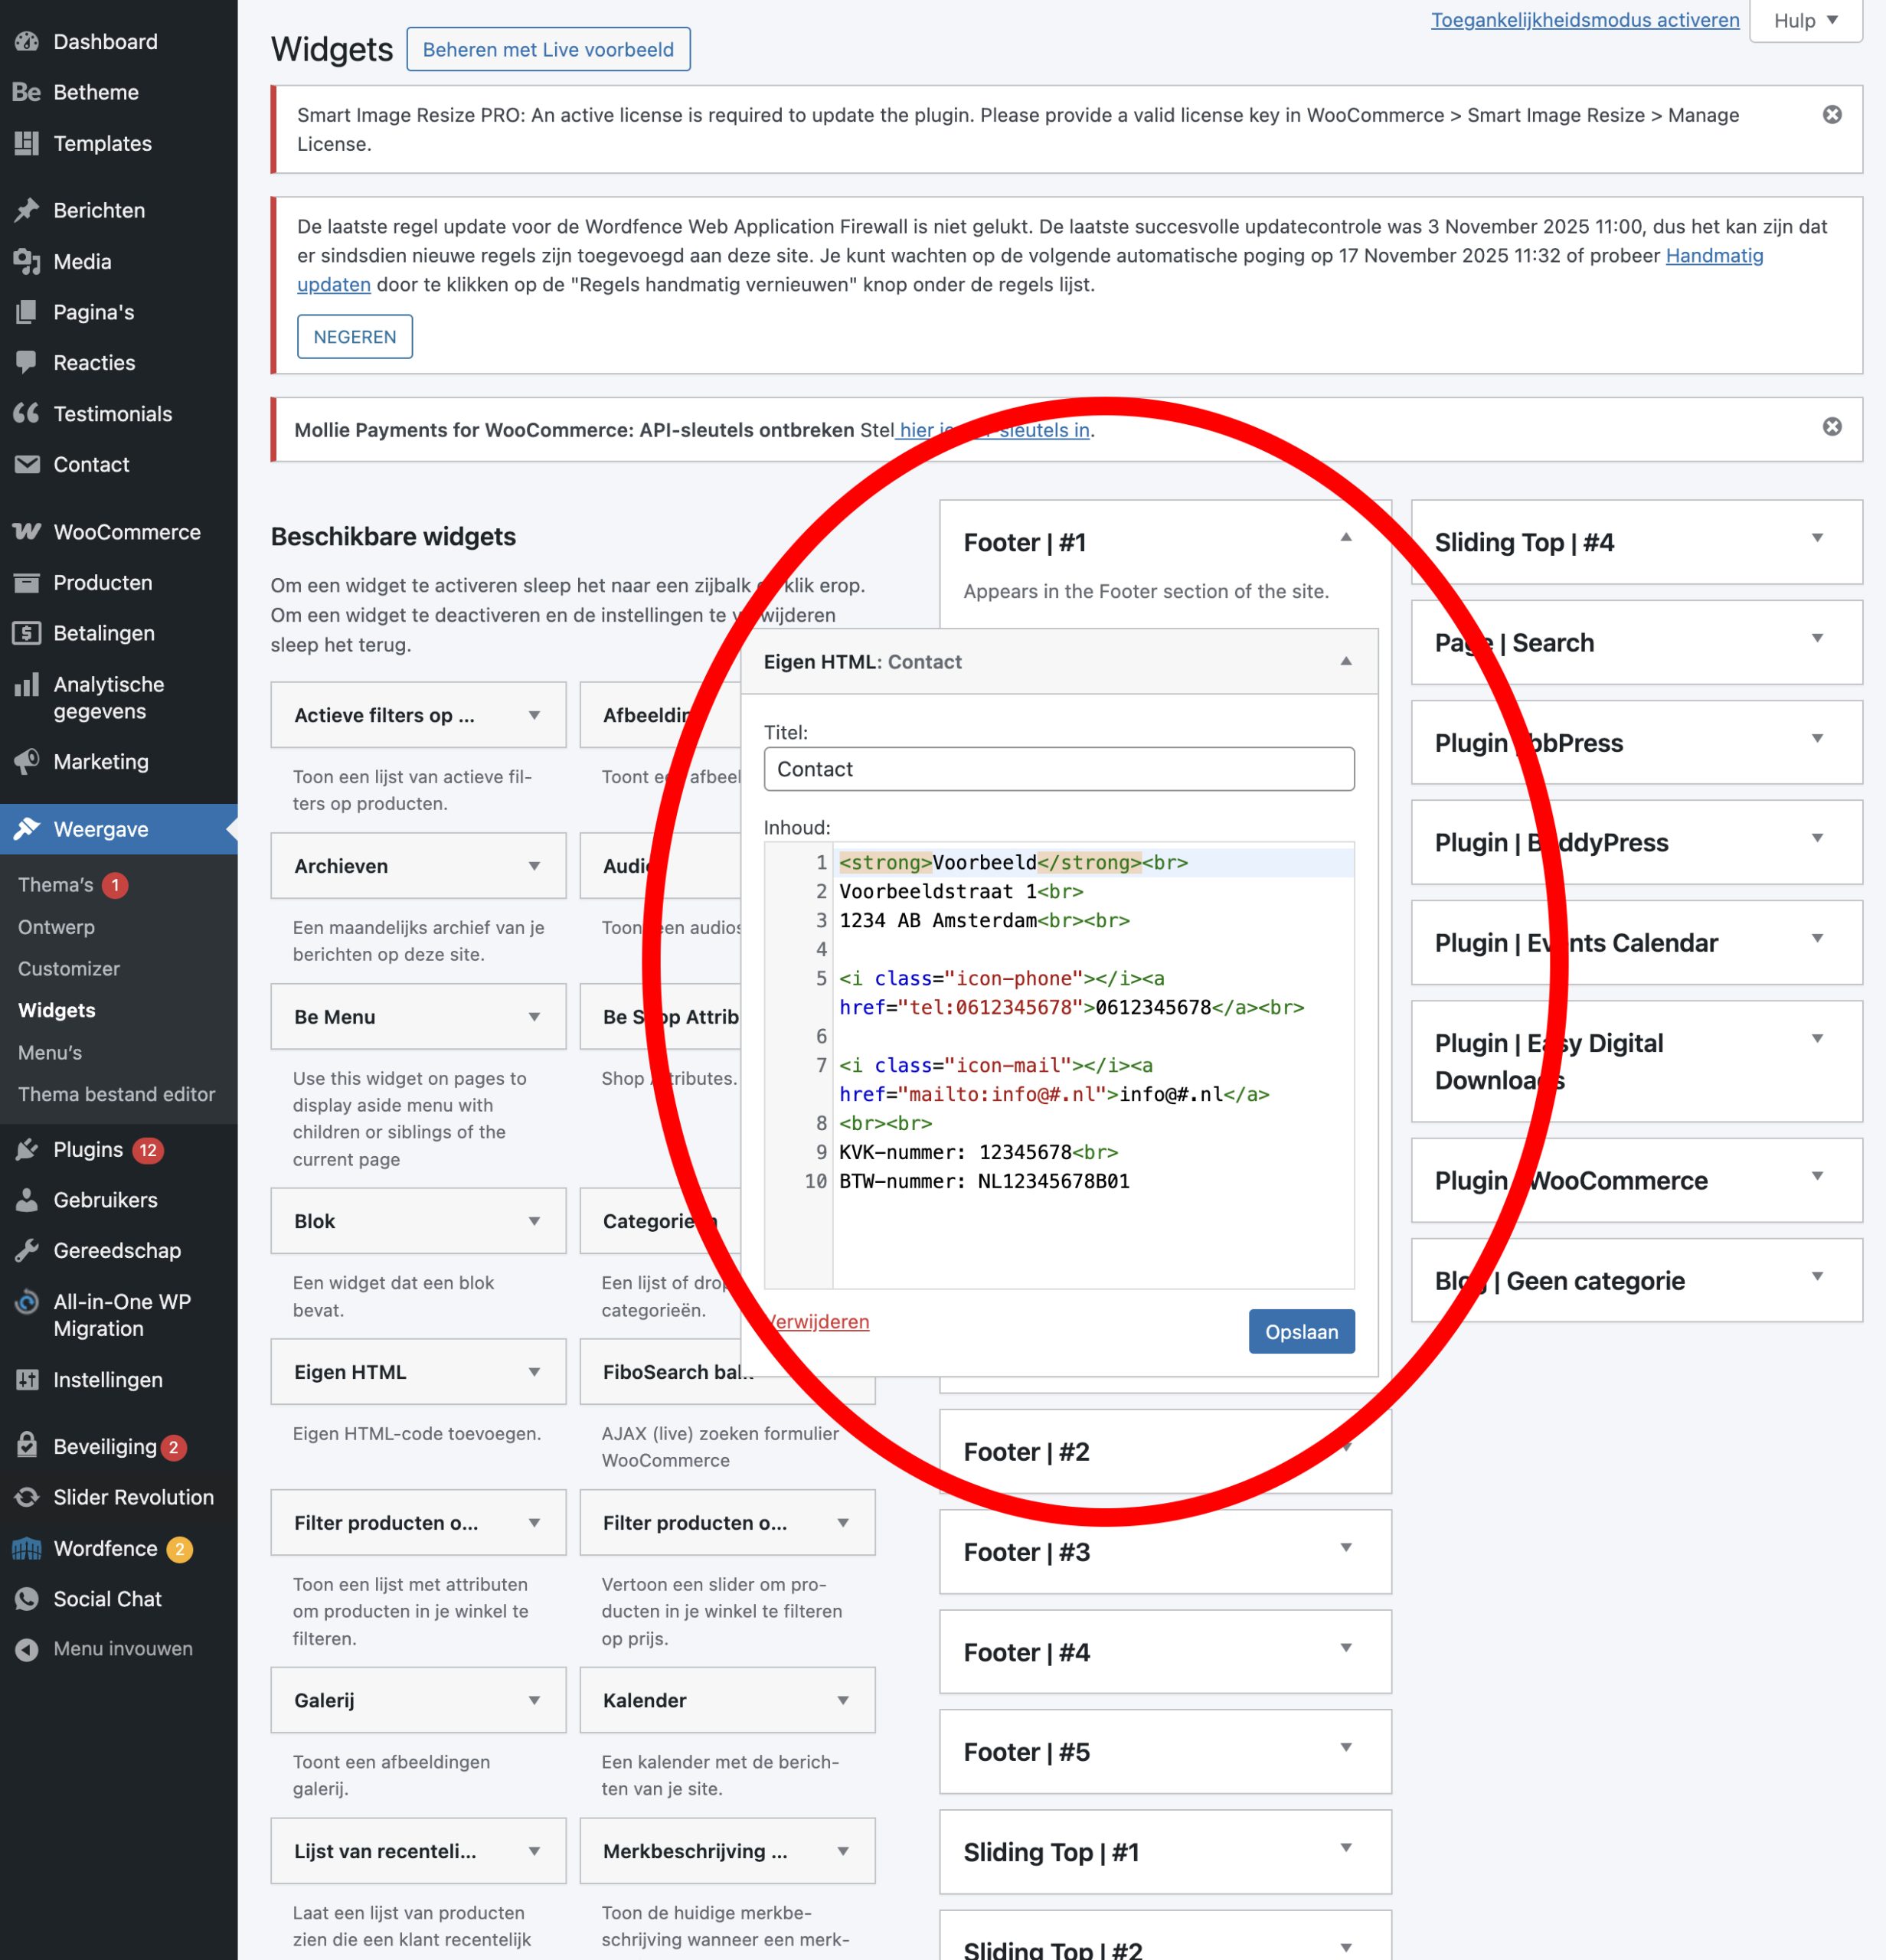Click the Social Chat icon
Screen dimensions: 1886x1960
click(x=27, y=1598)
